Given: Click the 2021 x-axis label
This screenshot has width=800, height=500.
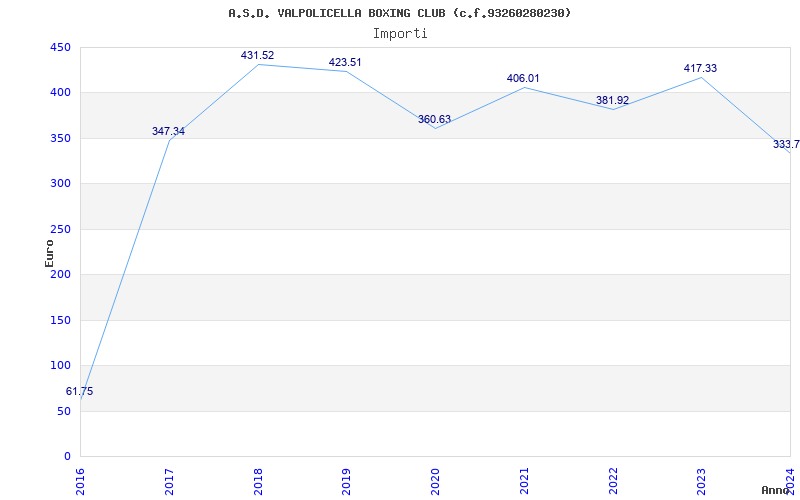Looking at the screenshot, I should pyautogui.click(x=524, y=482).
